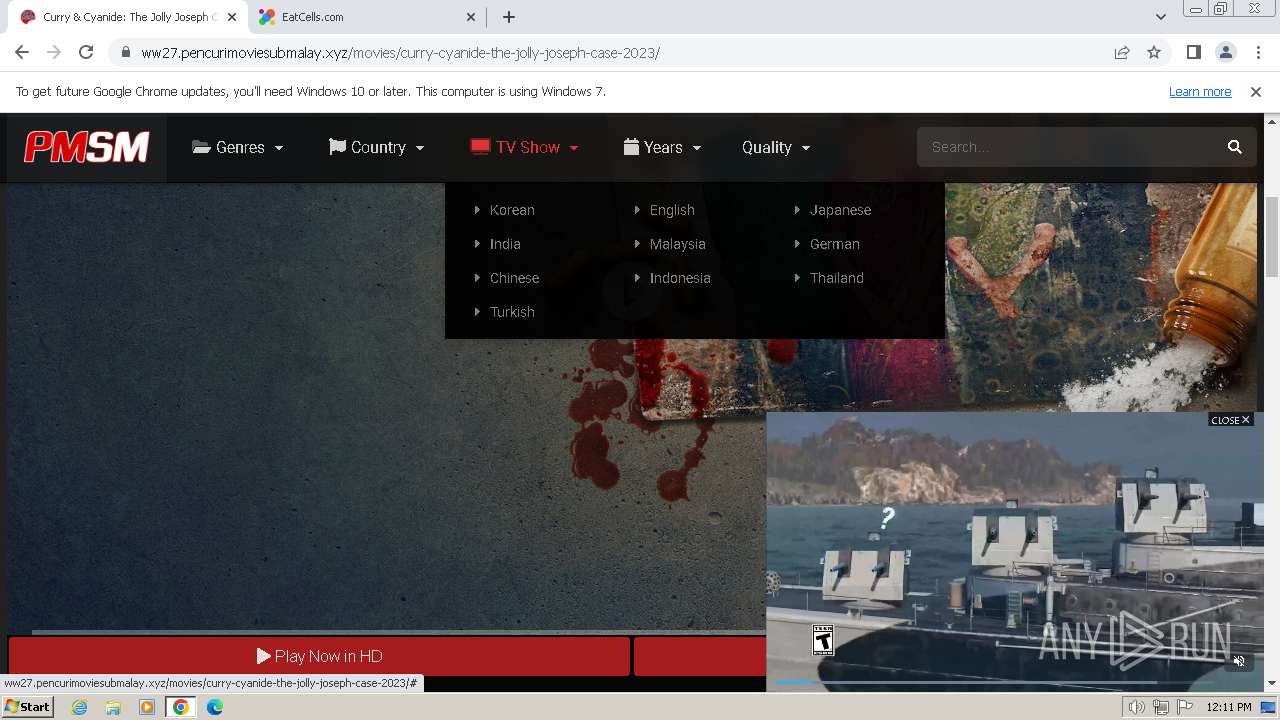1280x720 pixels.
Task: Select India in TV Show menu
Action: (505, 244)
